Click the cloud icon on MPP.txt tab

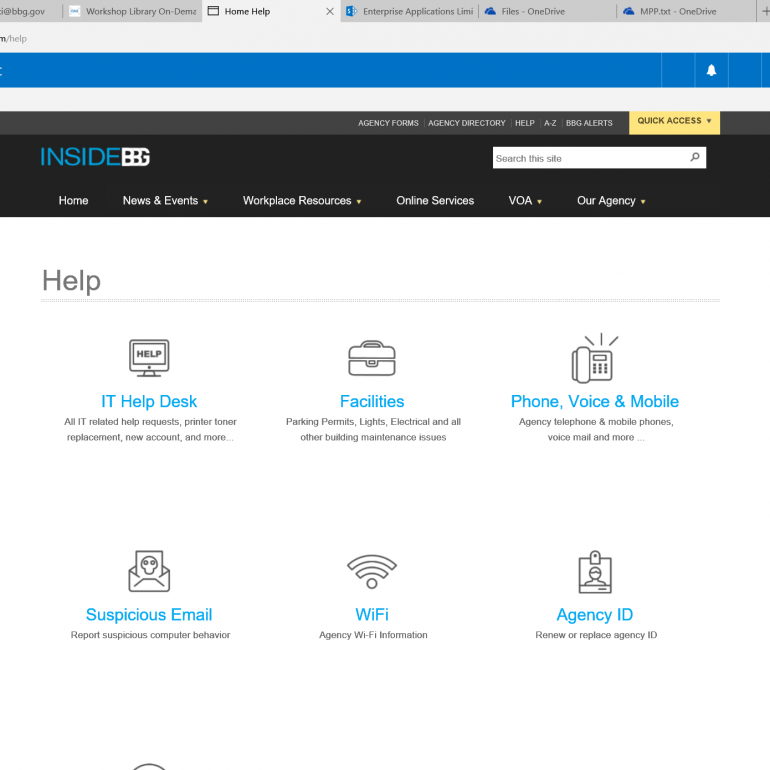coord(629,11)
